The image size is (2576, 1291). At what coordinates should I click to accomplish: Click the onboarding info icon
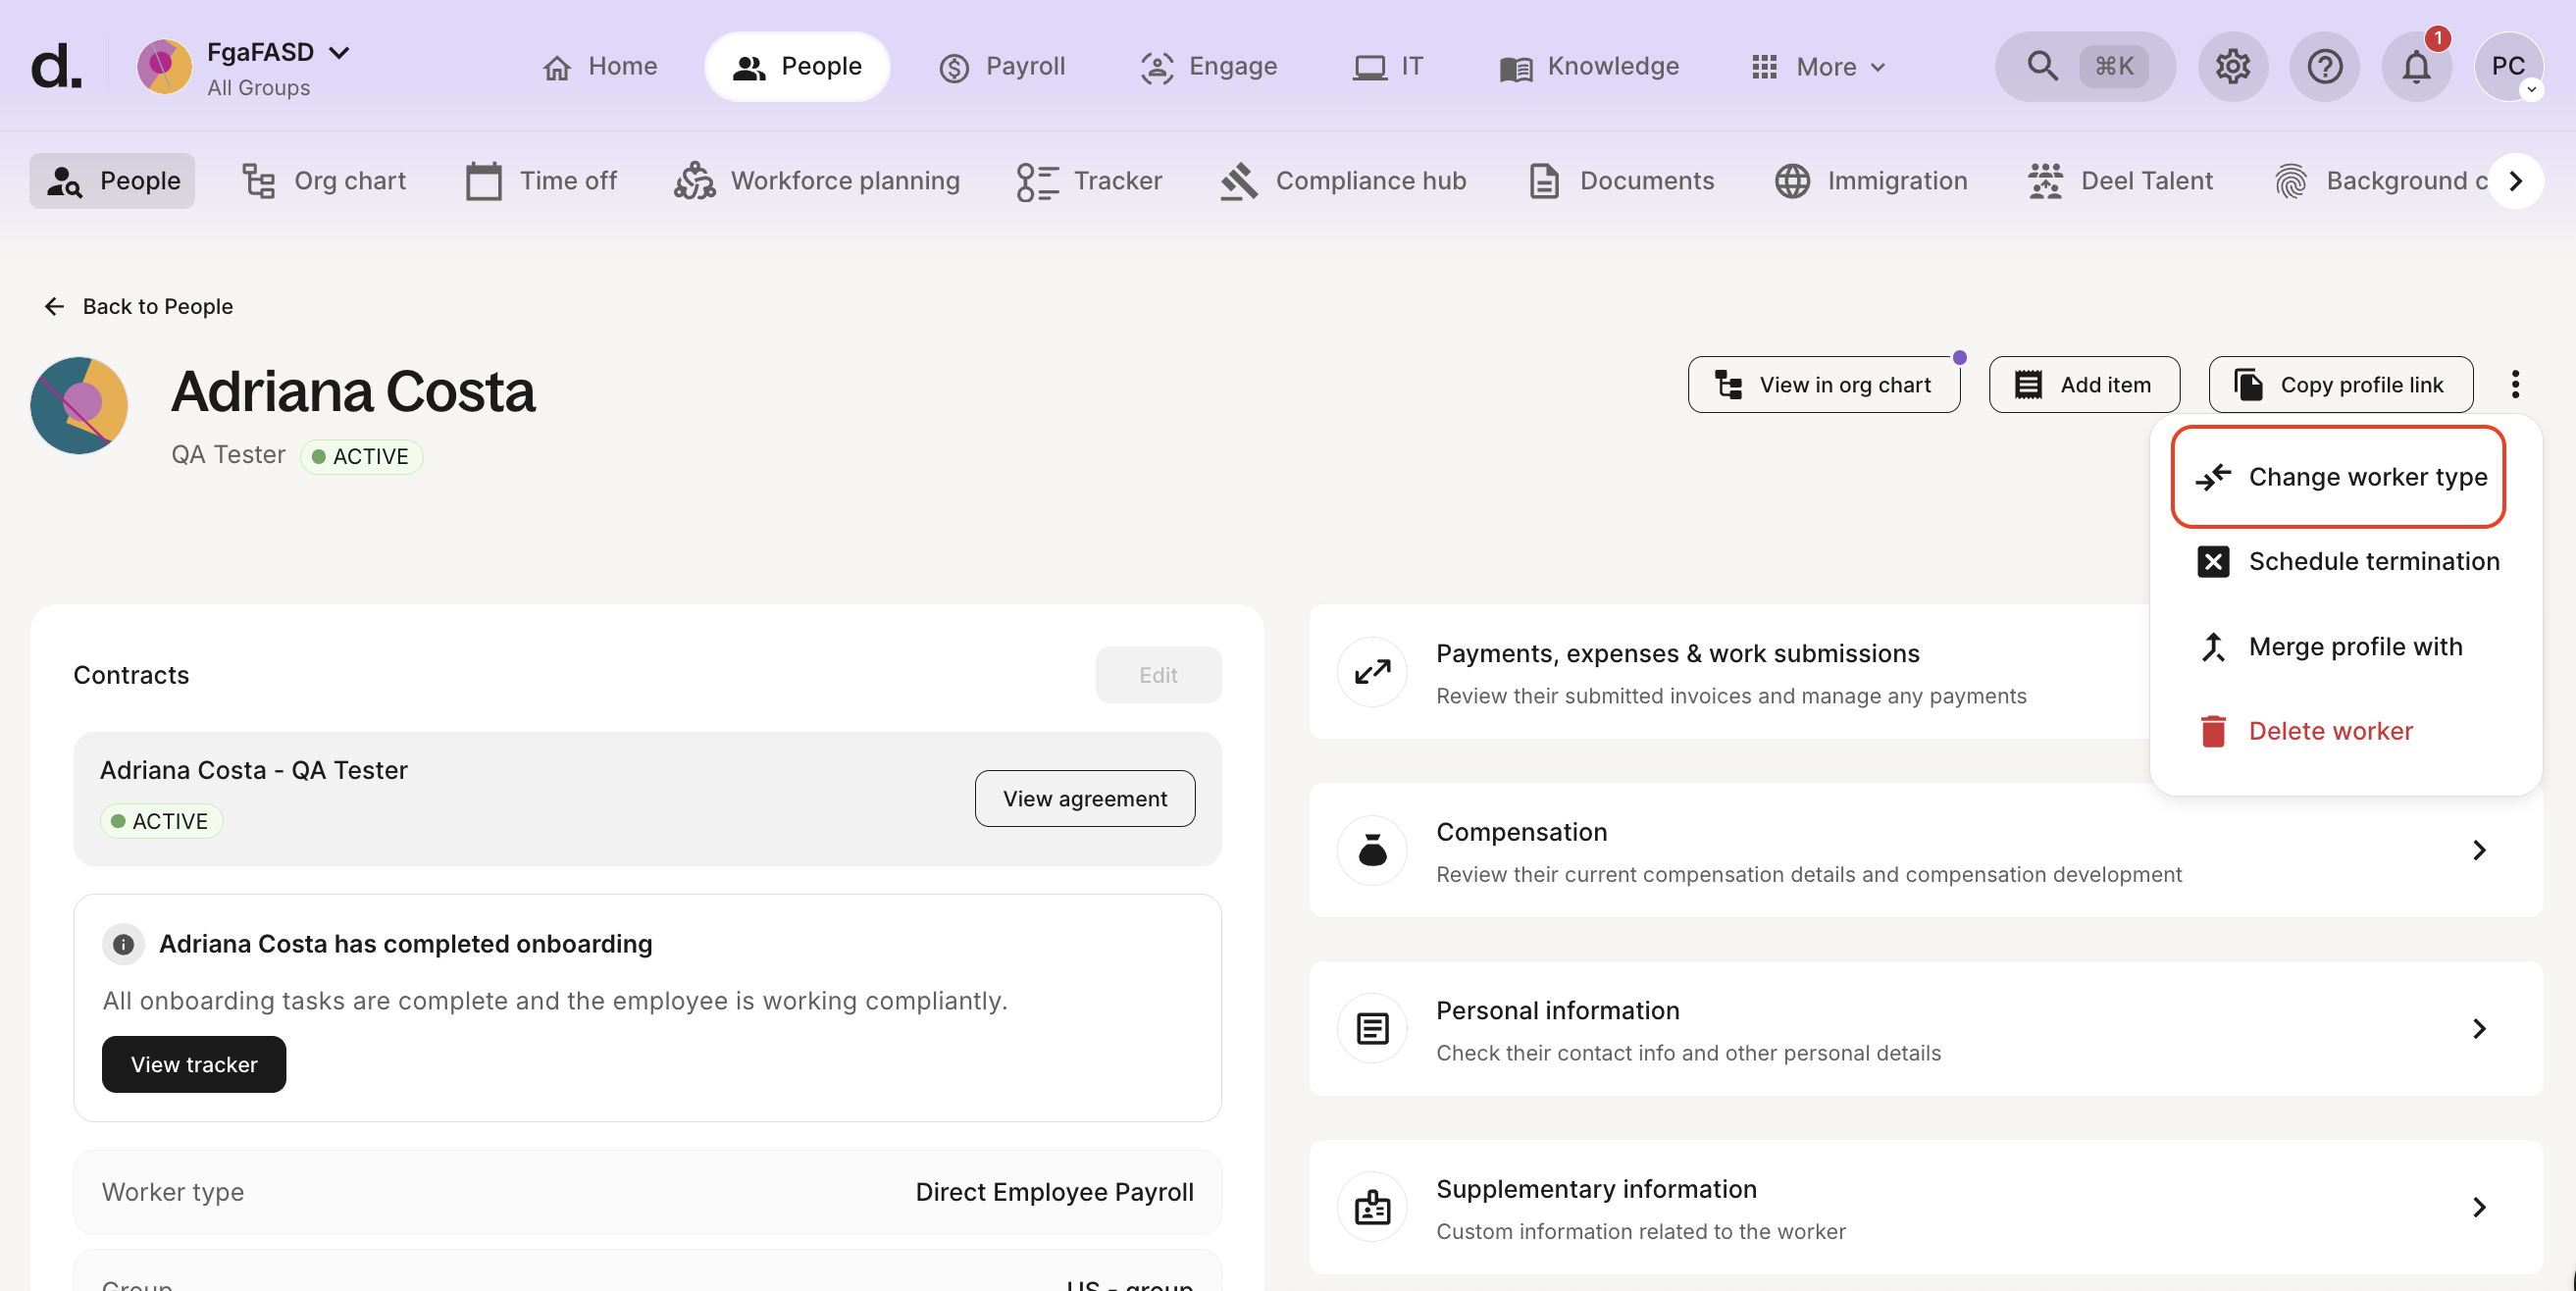[x=123, y=944]
